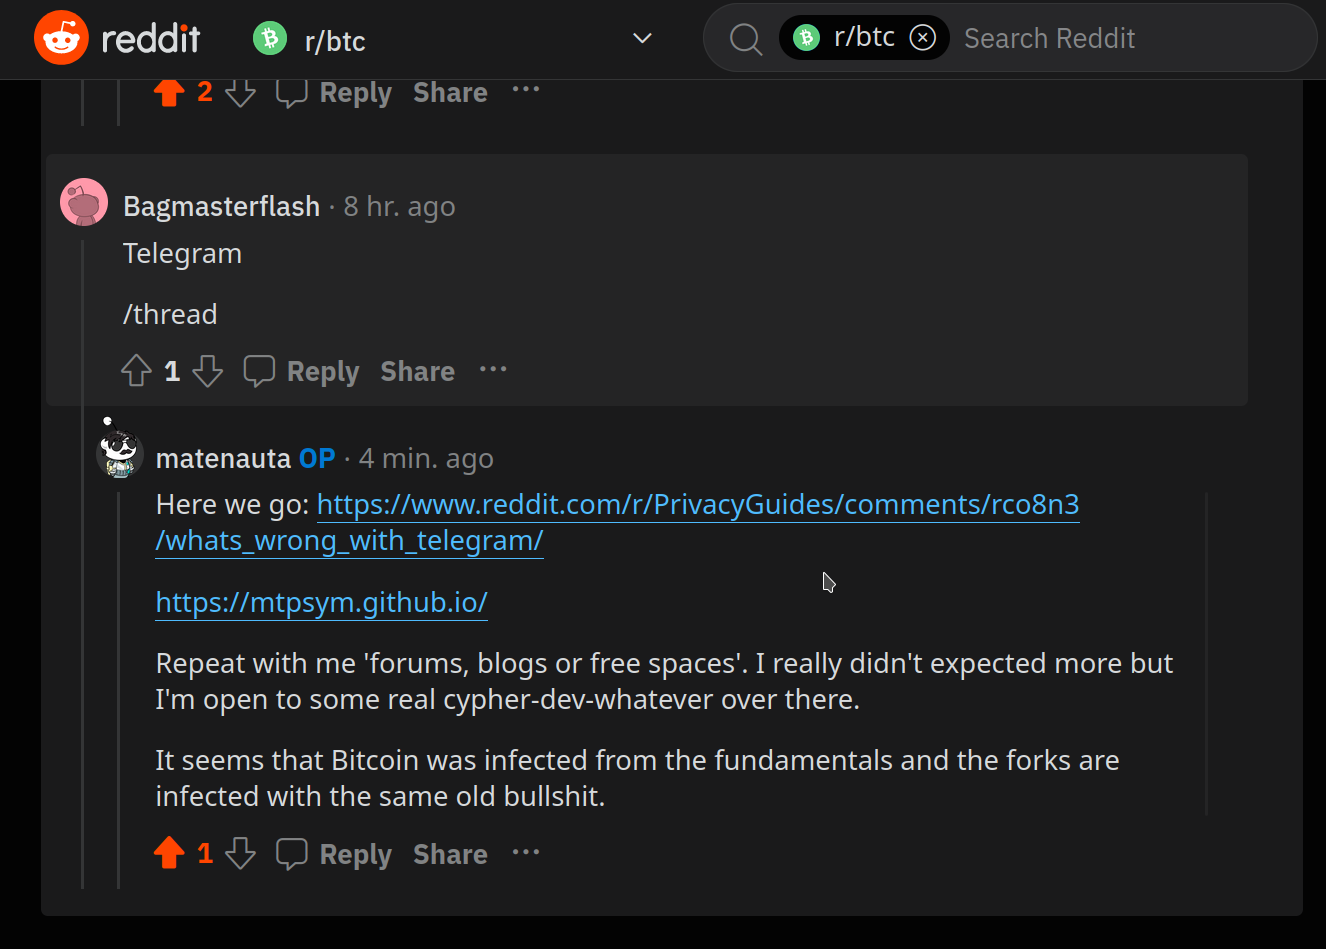1326x949 pixels.
Task: Remove the r/btc search filter
Action: (x=922, y=38)
